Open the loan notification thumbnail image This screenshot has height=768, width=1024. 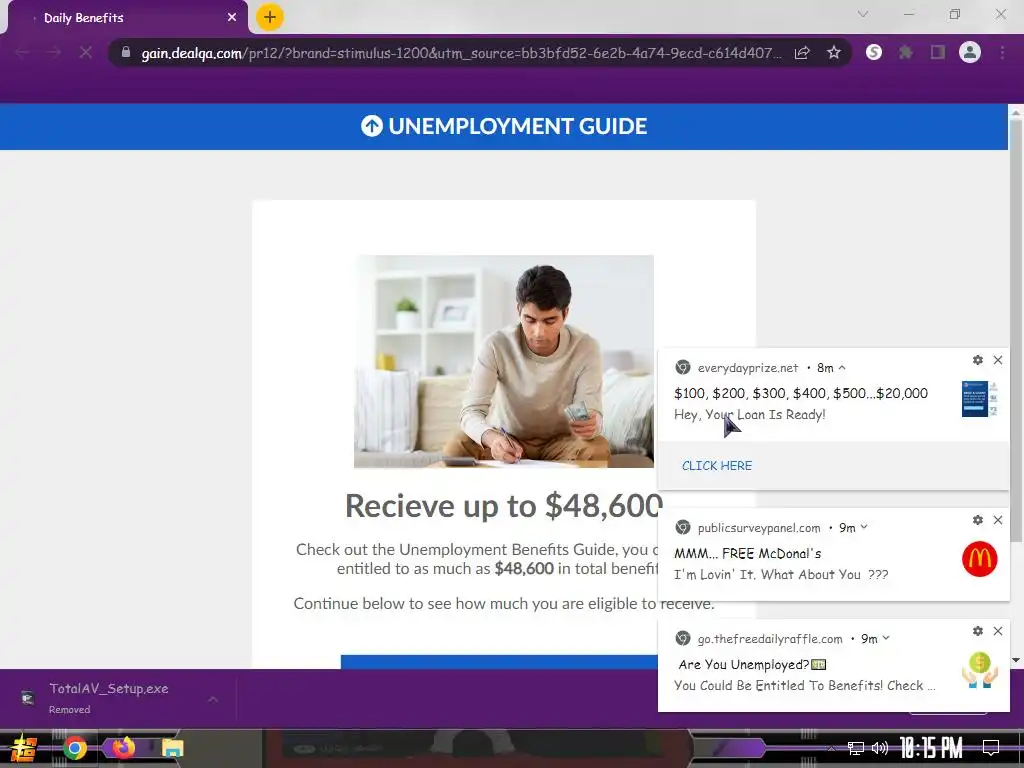pyautogui.click(x=979, y=398)
